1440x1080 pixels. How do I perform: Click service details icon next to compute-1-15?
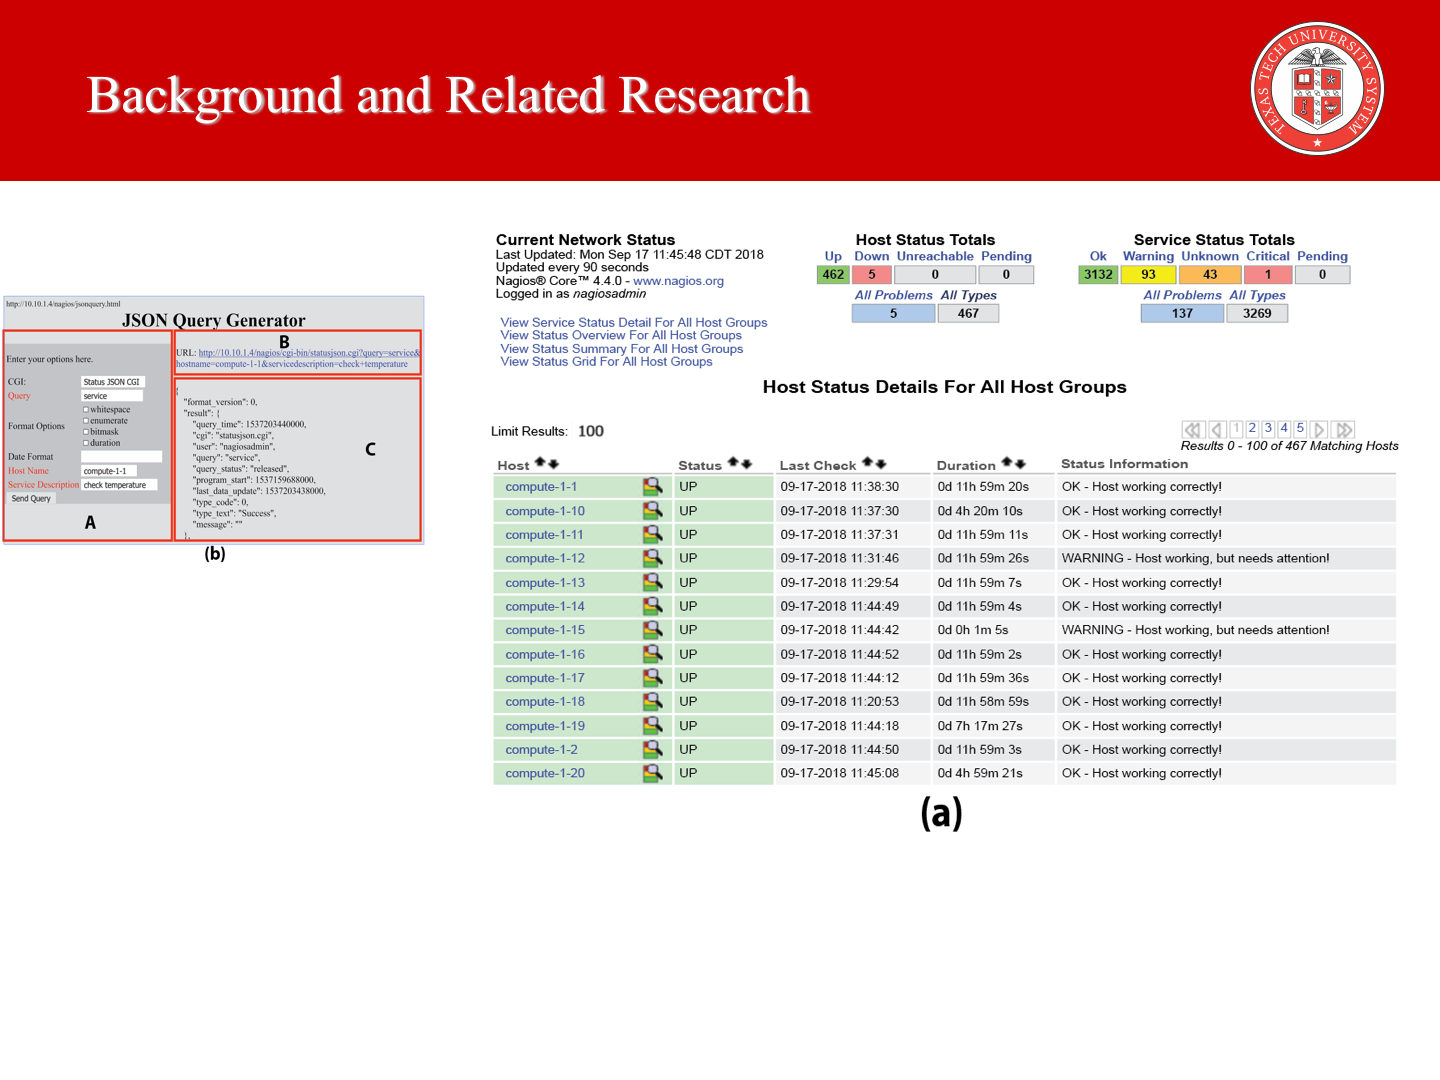tap(652, 630)
